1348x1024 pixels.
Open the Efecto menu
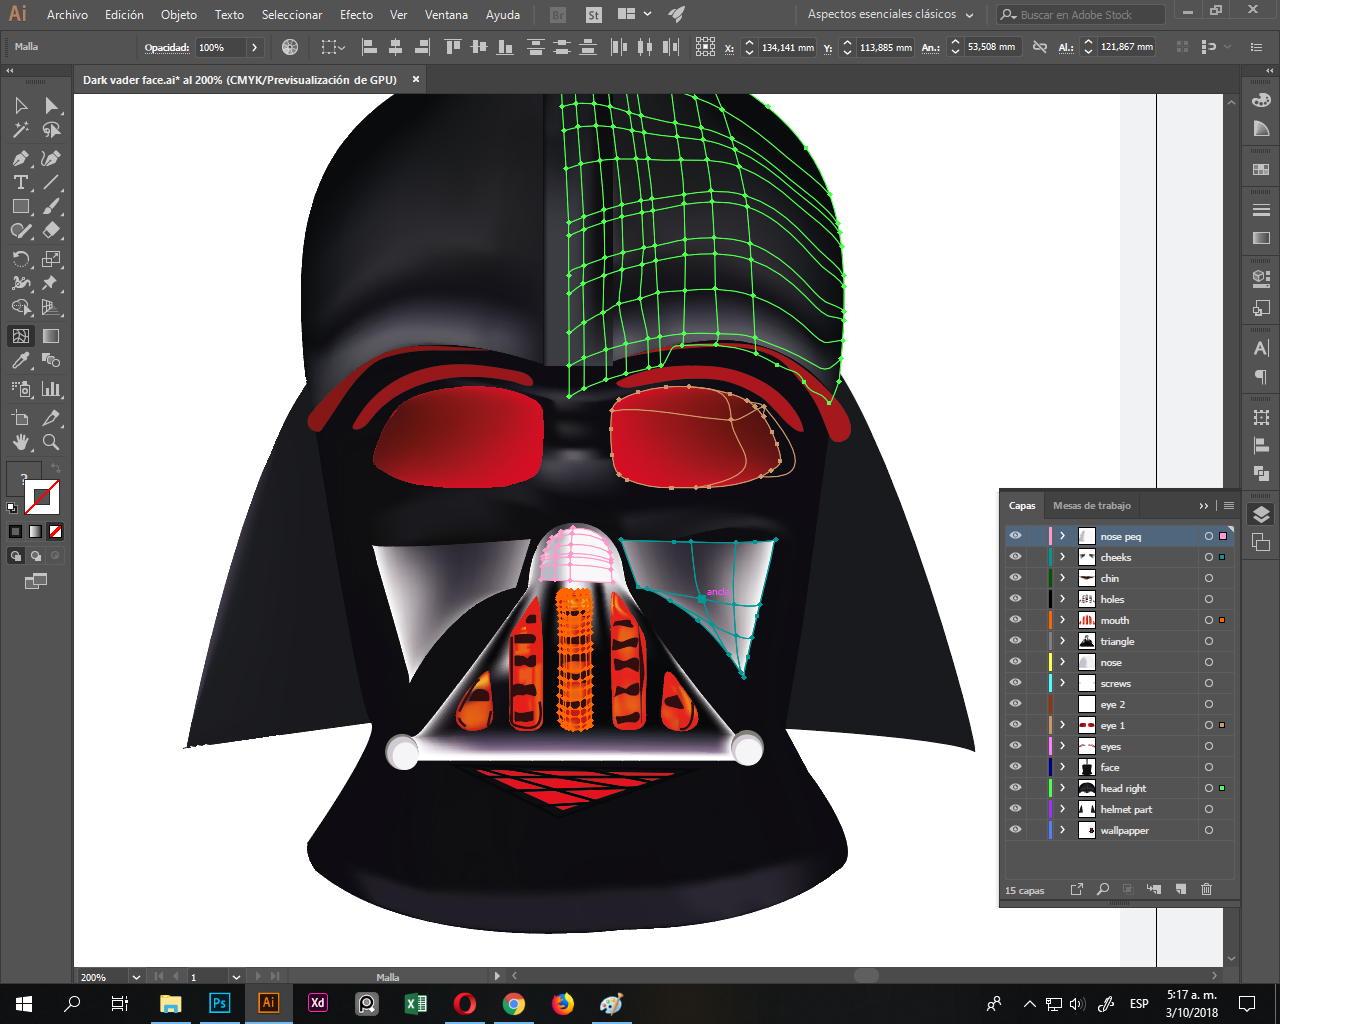356,15
